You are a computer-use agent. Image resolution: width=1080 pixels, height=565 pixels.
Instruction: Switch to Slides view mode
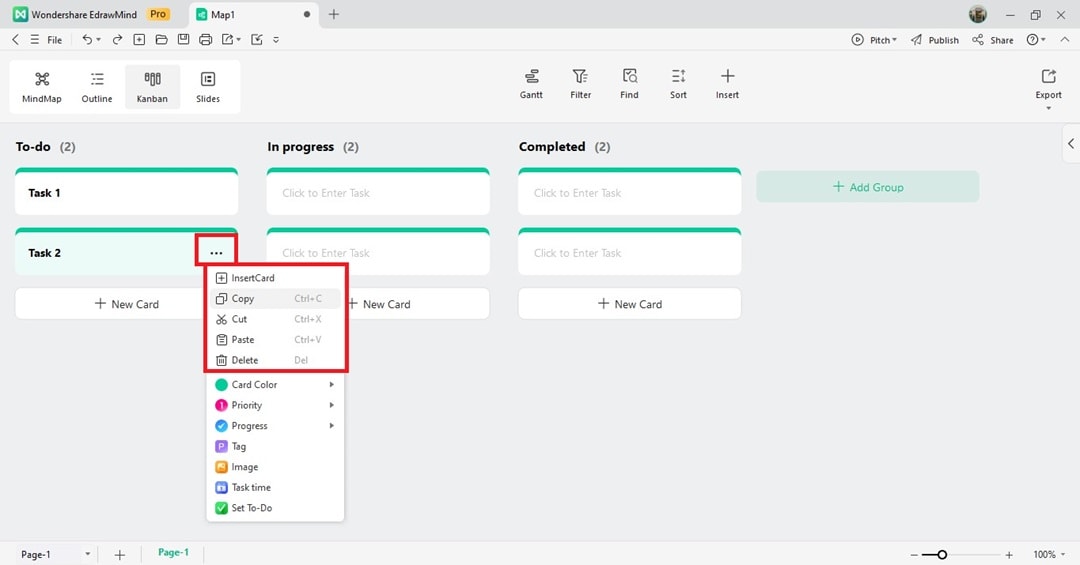click(x=208, y=86)
